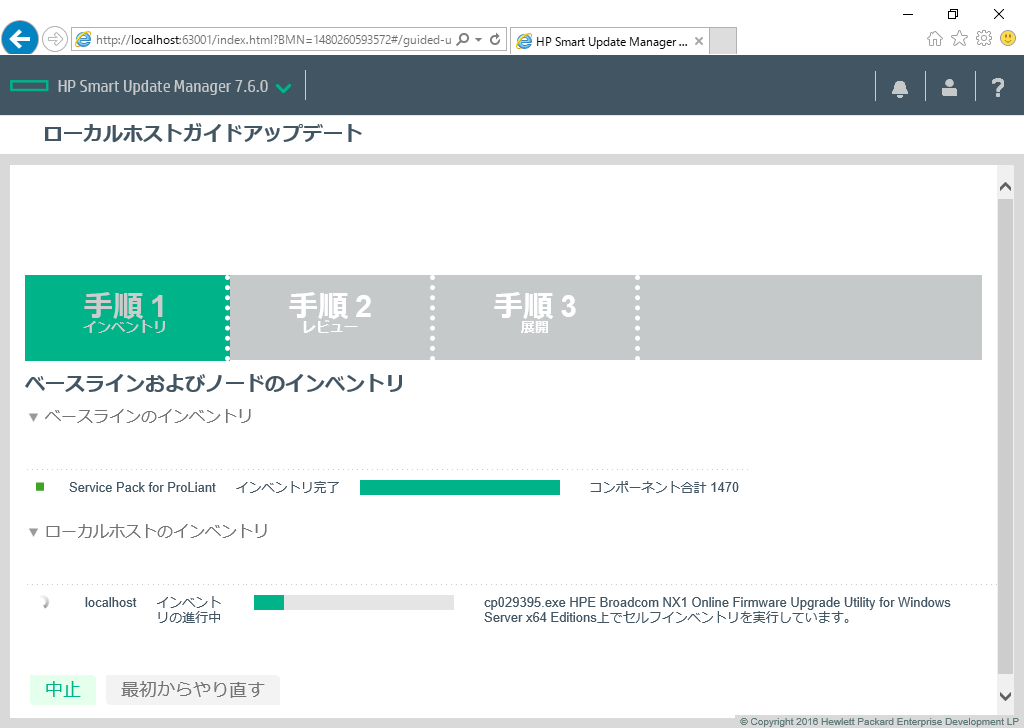This screenshot has height=728, width=1024.
Task: Click the smiley feedback icon
Action: [1008, 39]
